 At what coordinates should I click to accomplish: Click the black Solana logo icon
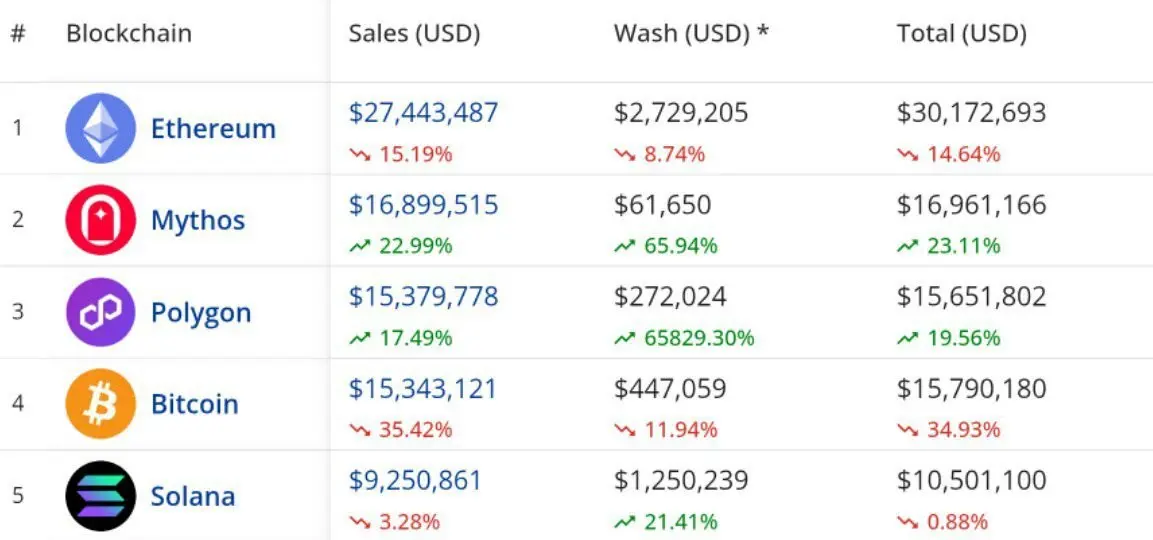coord(101,495)
